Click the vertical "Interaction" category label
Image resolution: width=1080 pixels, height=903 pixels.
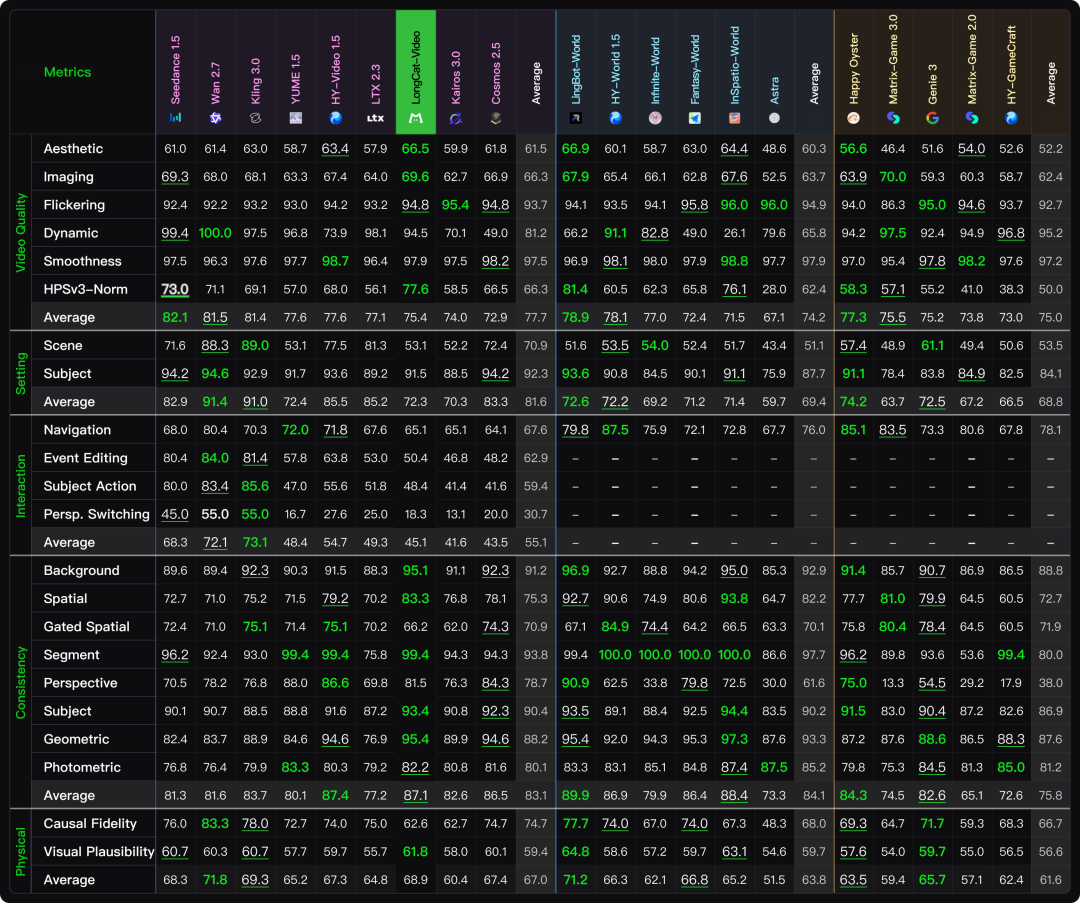click(21, 486)
